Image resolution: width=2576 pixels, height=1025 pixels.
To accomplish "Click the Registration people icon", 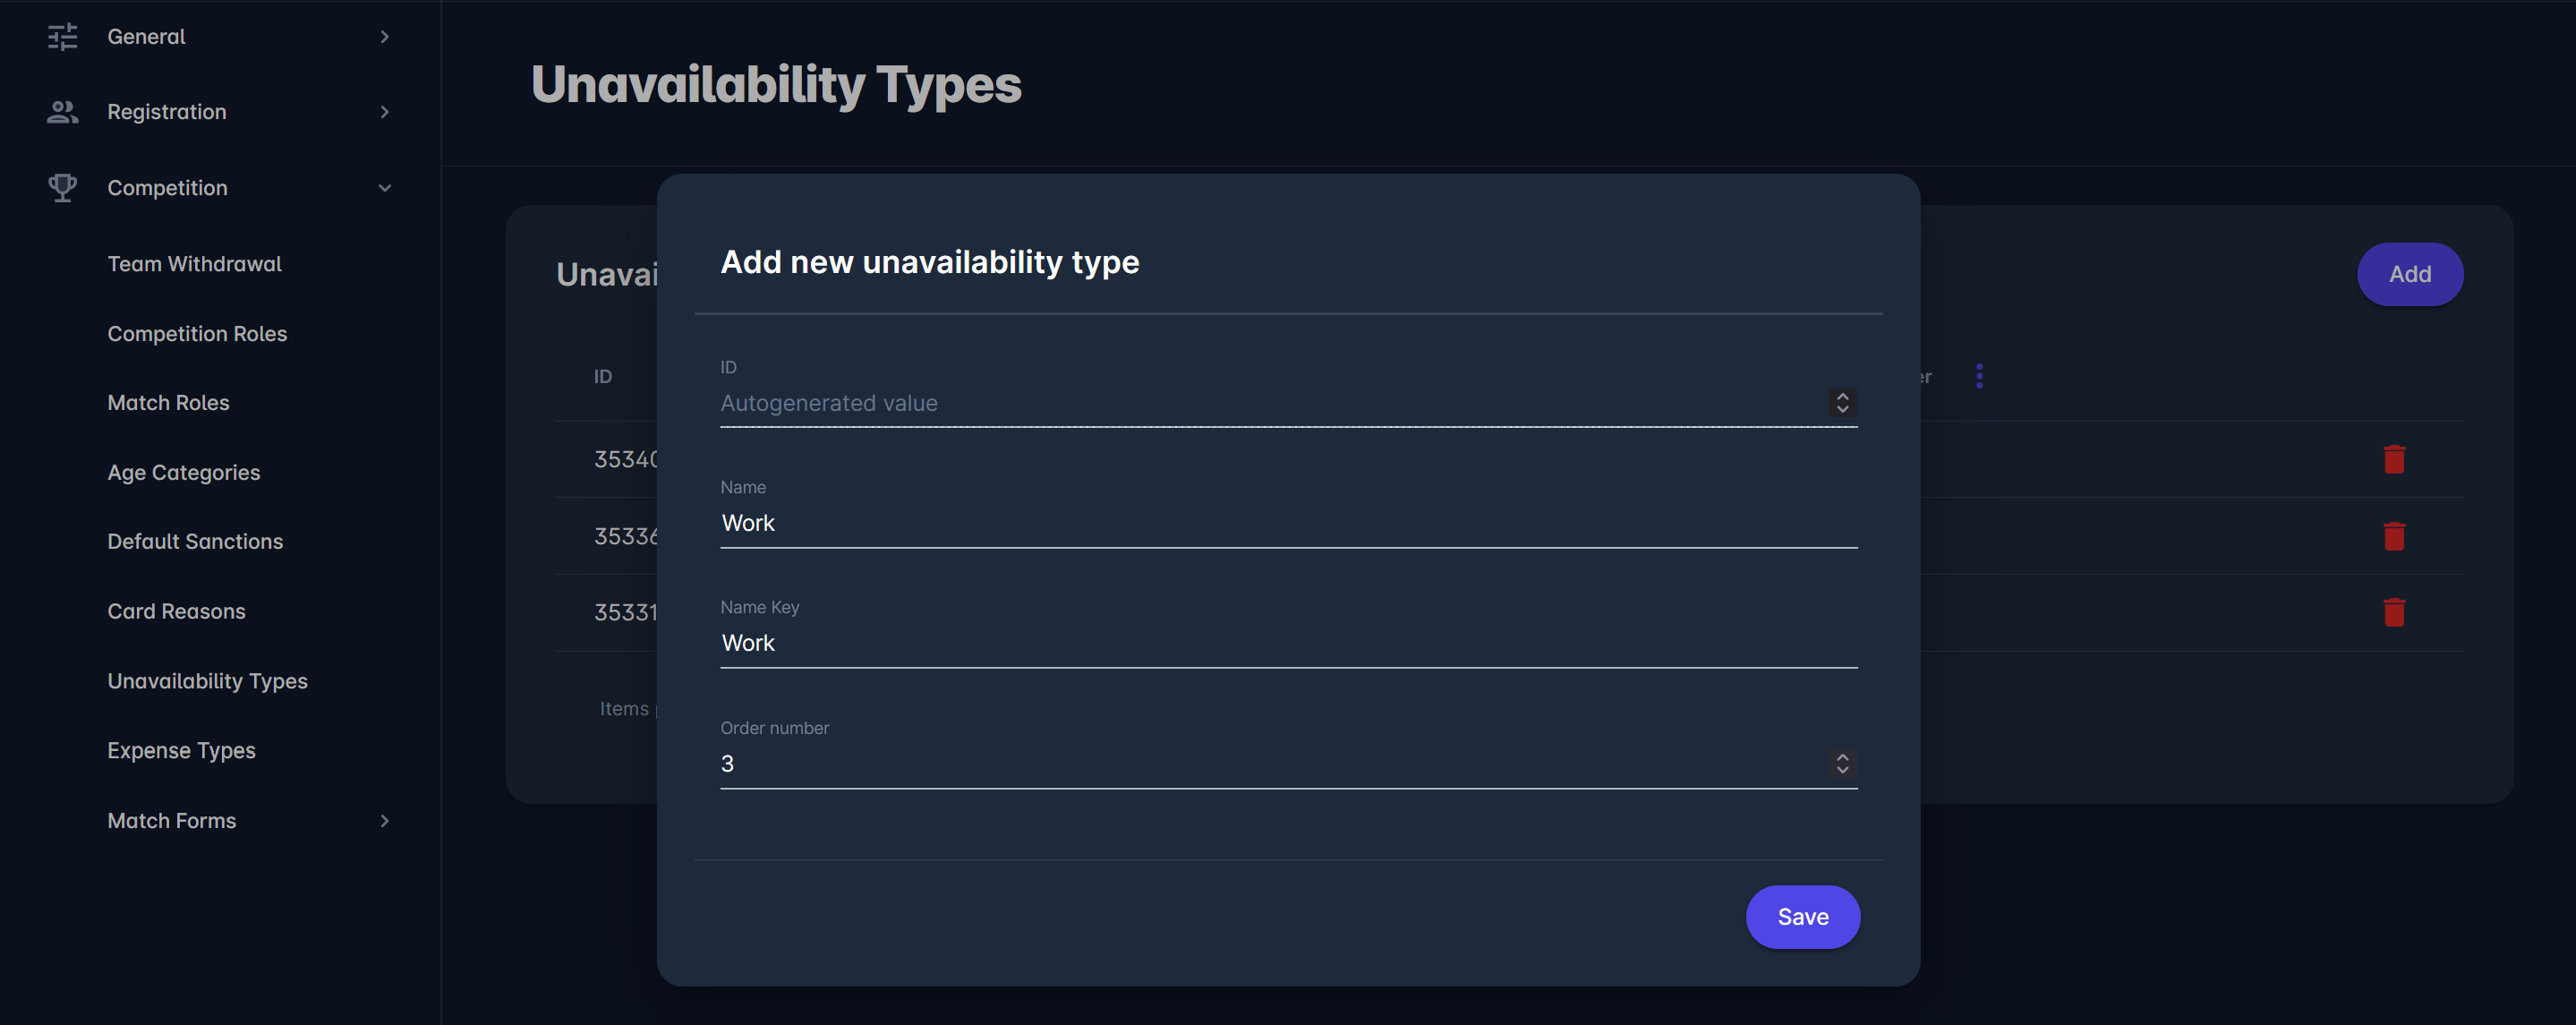I will pyautogui.click(x=62, y=112).
